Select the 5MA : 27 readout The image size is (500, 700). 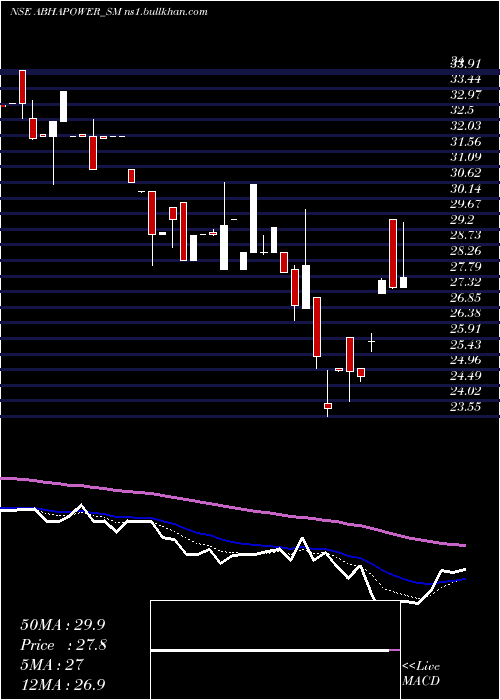coord(52,665)
